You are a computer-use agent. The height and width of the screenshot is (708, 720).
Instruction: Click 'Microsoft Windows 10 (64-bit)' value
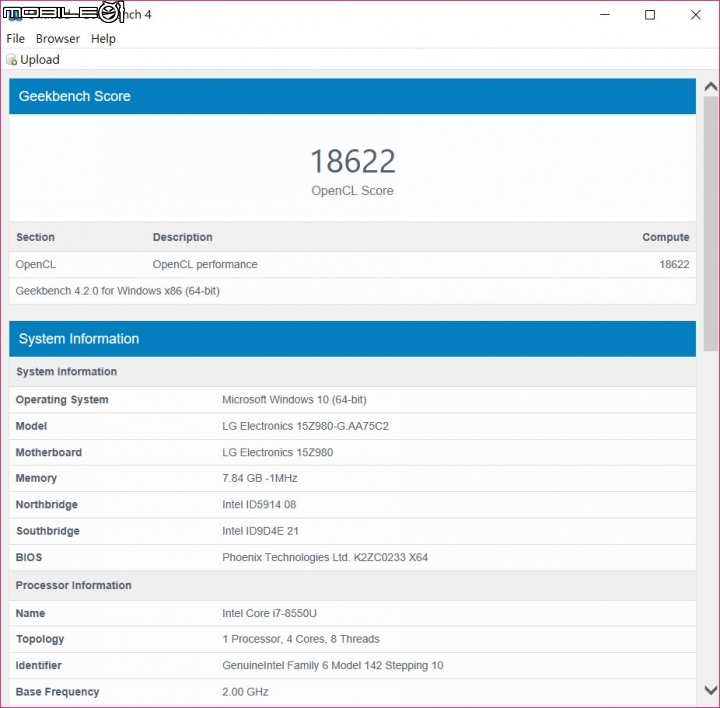294,399
